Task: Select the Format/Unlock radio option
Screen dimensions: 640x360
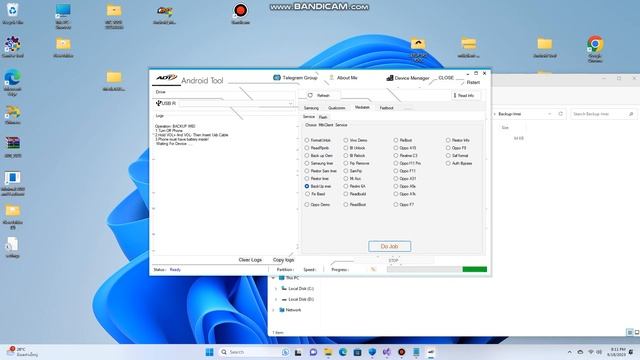Action: [307, 140]
